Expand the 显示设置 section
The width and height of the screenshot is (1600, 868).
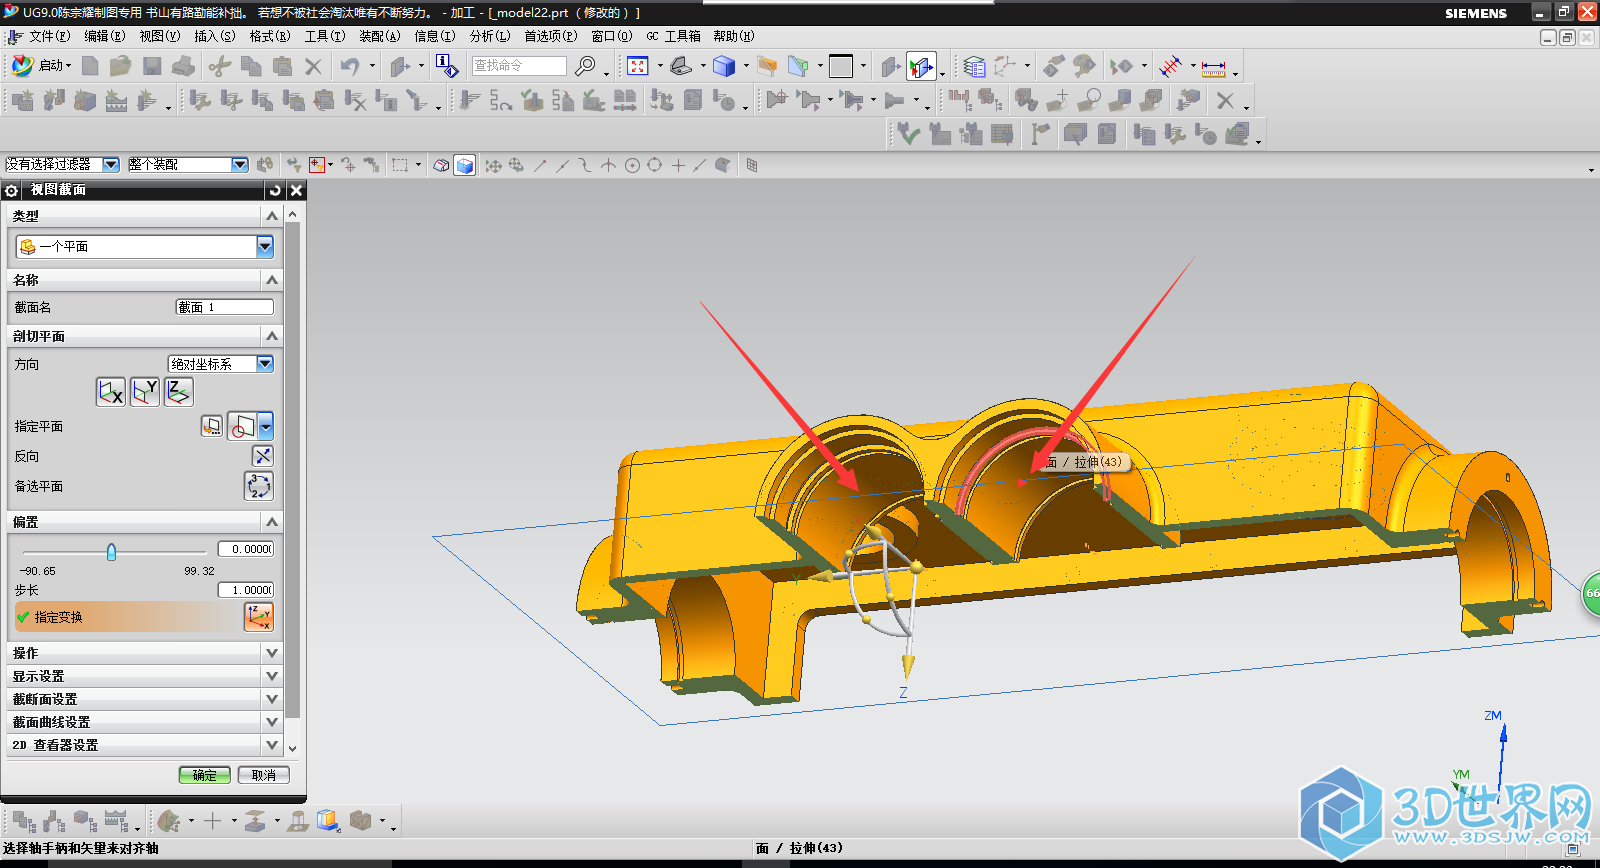point(271,676)
